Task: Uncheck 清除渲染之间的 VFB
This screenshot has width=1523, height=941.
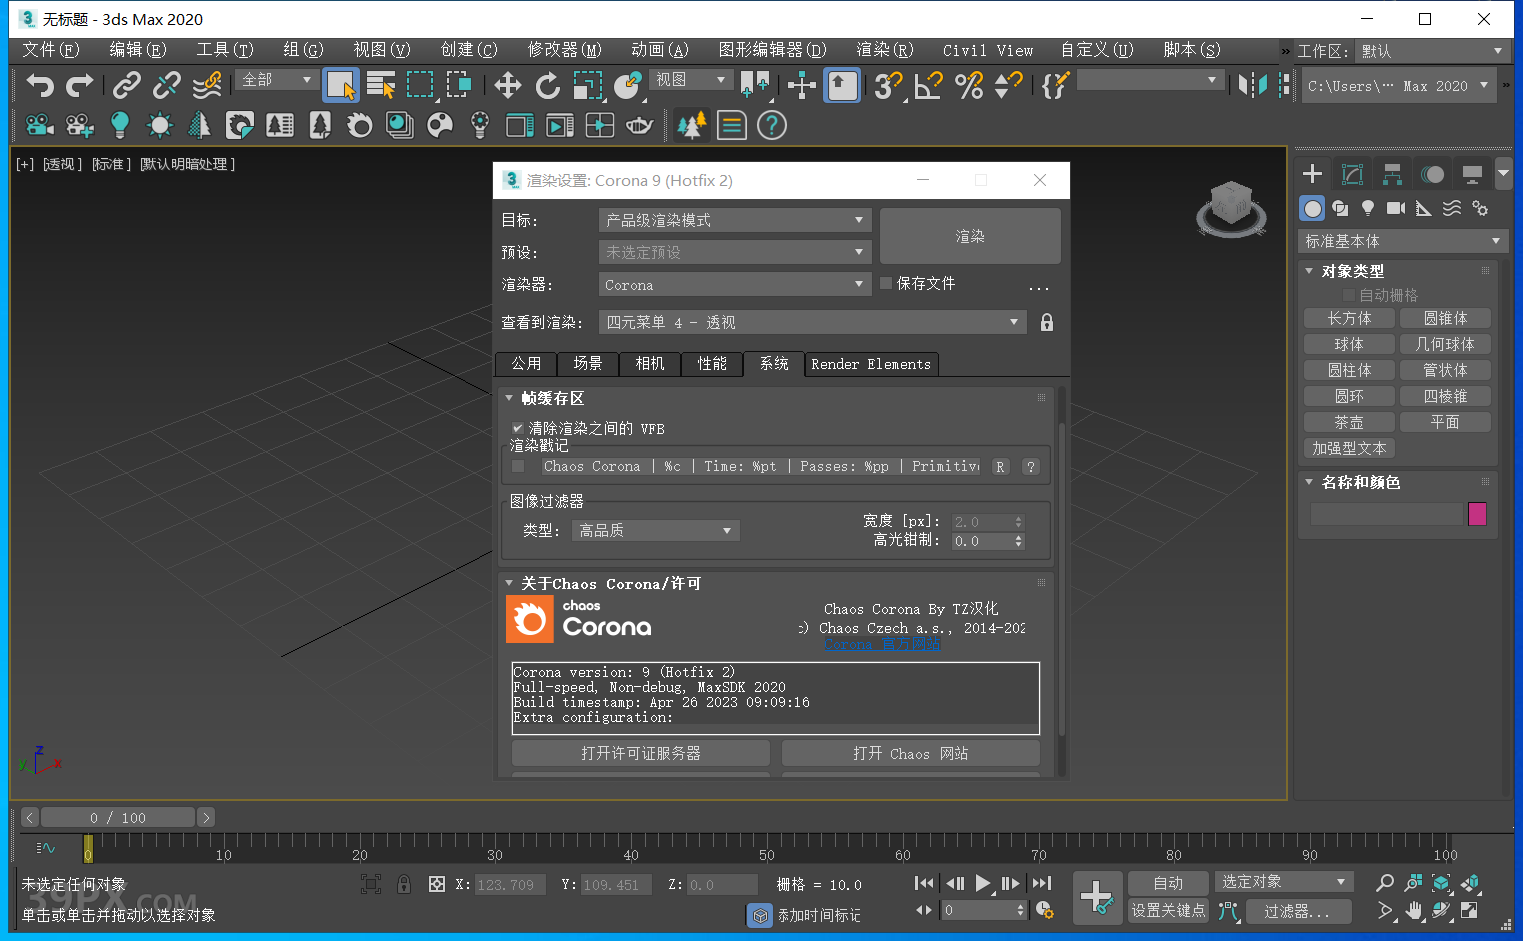Action: point(519,428)
